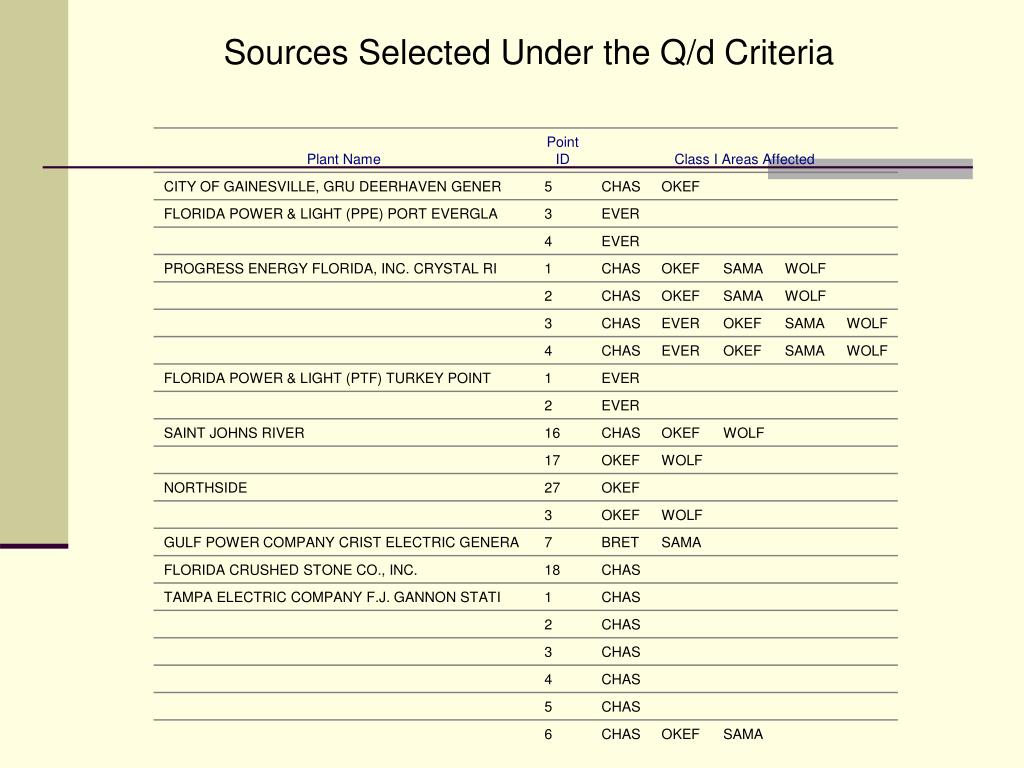
Task: Select "OKEF" in the Saint Johns River row
Action: pyautogui.click(x=680, y=433)
